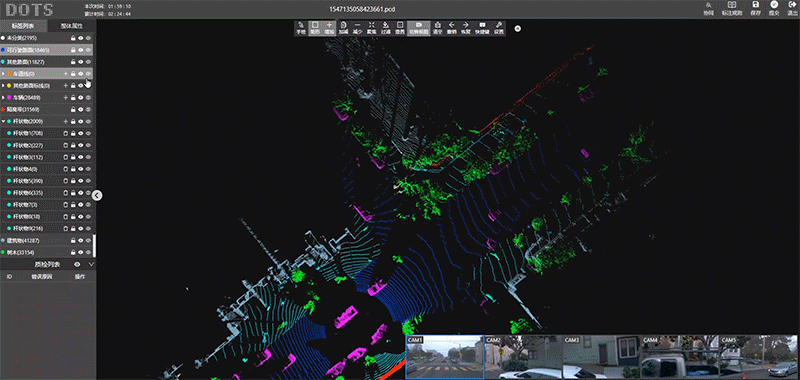Viewport: 800px width, 380px height.
Task: Collapse the cyan pole-object label group
Action: coord(4,121)
